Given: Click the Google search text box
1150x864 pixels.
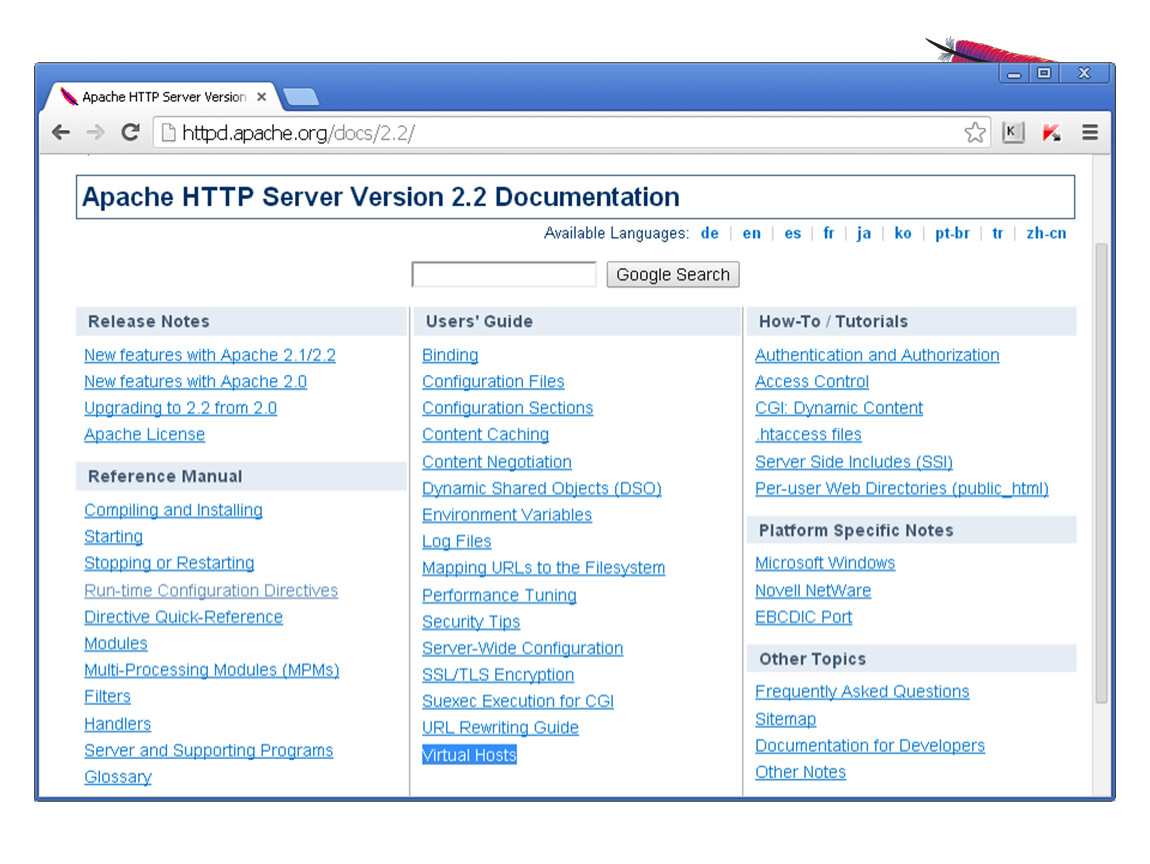Looking at the screenshot, I should [x=504, y=275].
